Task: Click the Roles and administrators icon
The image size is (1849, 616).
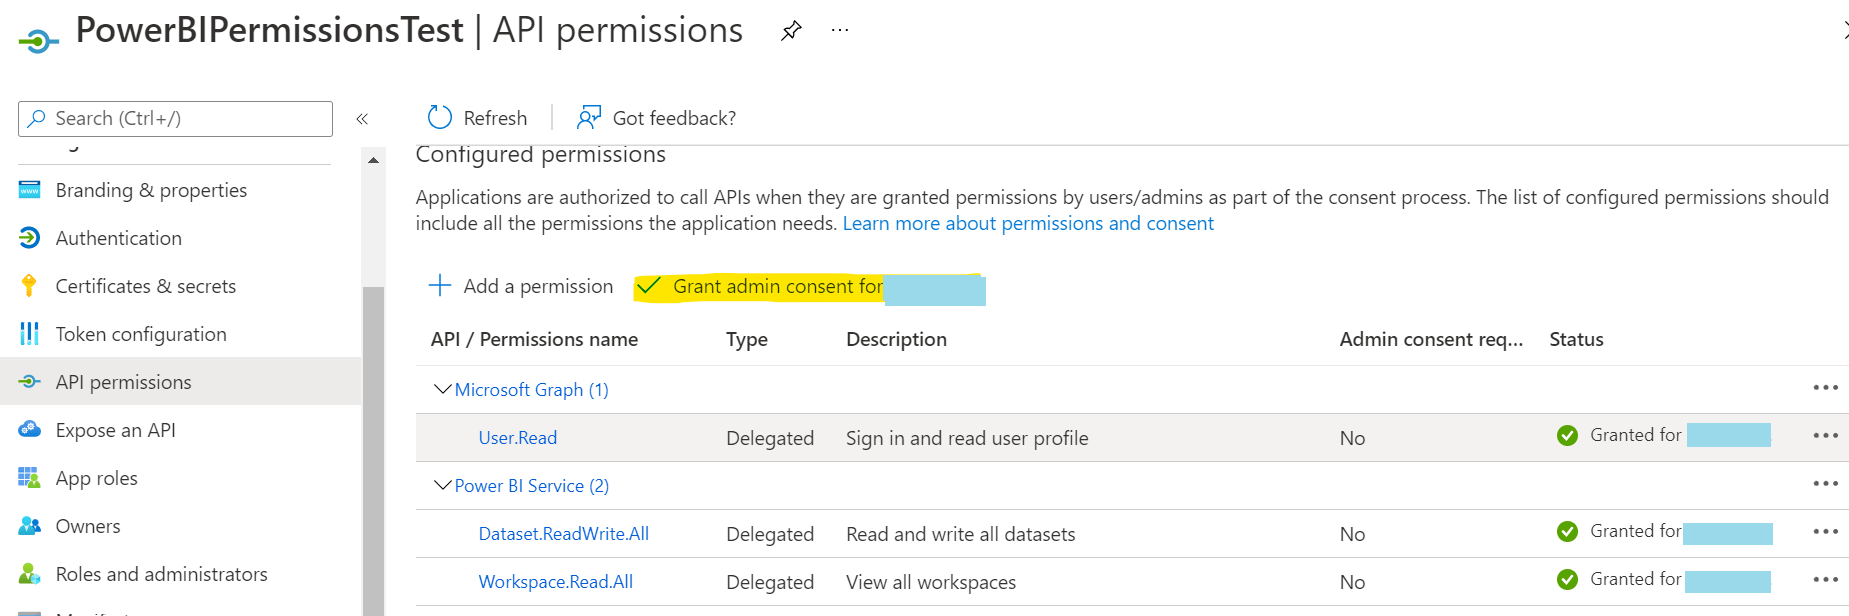Action: coord(30,574)
